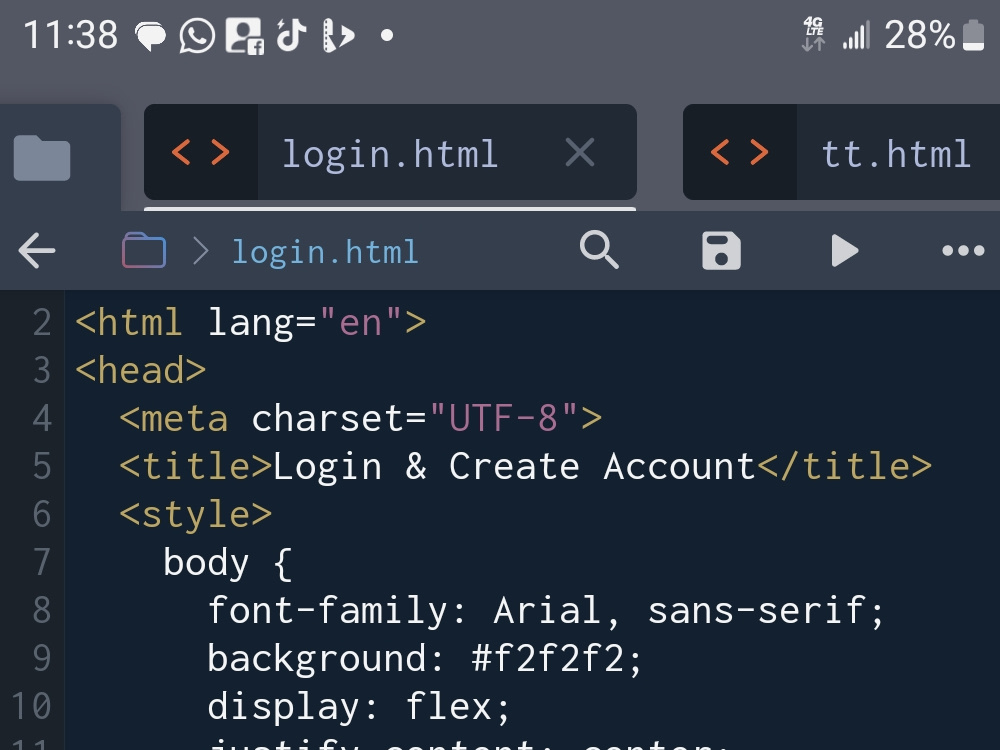Switch to the tt.html tab
The height and width of the screenshot is (750, 1000).
(x=841, y=152)
